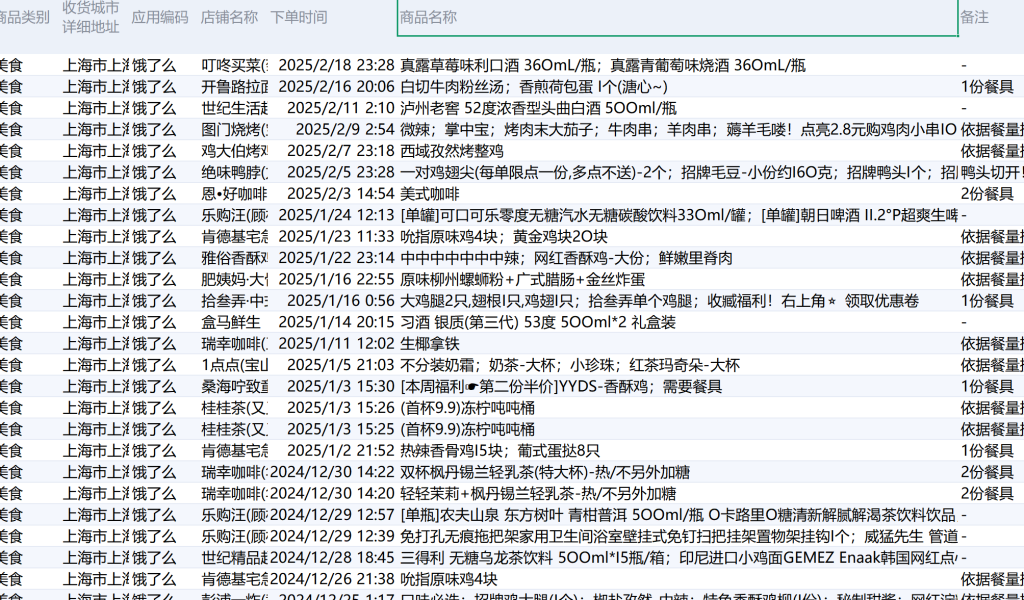This screenshot has height=600, width=1024.
Task: Select the date cell 2025/1/22 23:14
Action: (x=336, y=259)
